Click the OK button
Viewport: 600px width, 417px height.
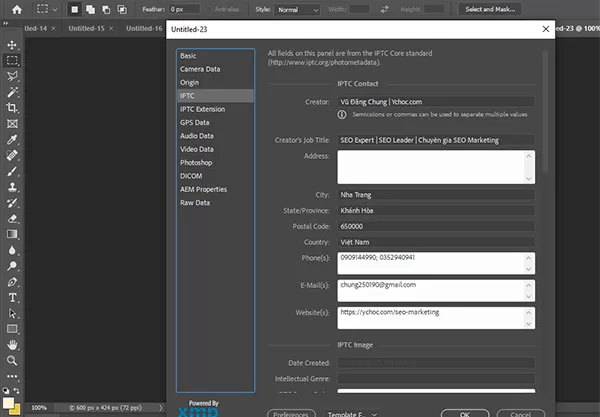pyautogui.click(x=465, y=414)
